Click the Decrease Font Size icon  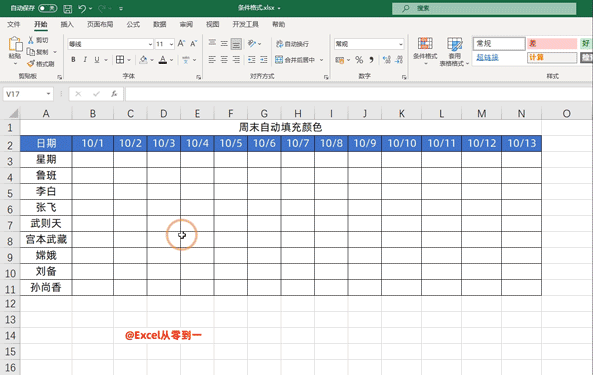[194, 44]
